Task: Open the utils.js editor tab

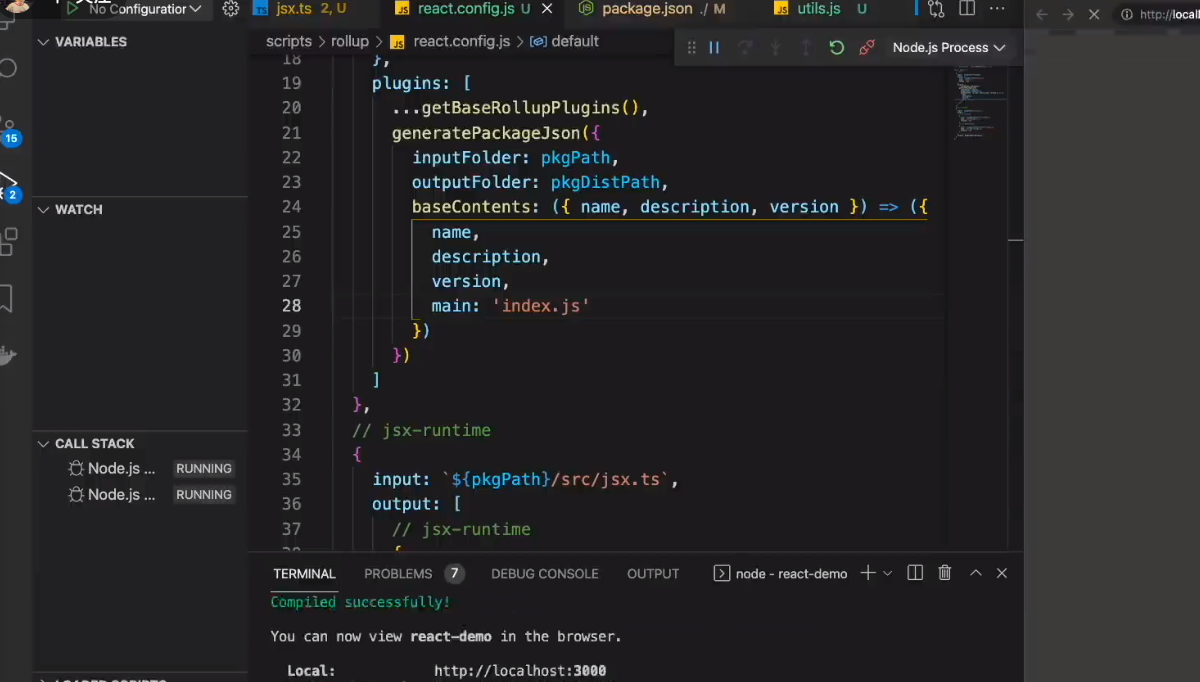Action: [x=818, y=9]
